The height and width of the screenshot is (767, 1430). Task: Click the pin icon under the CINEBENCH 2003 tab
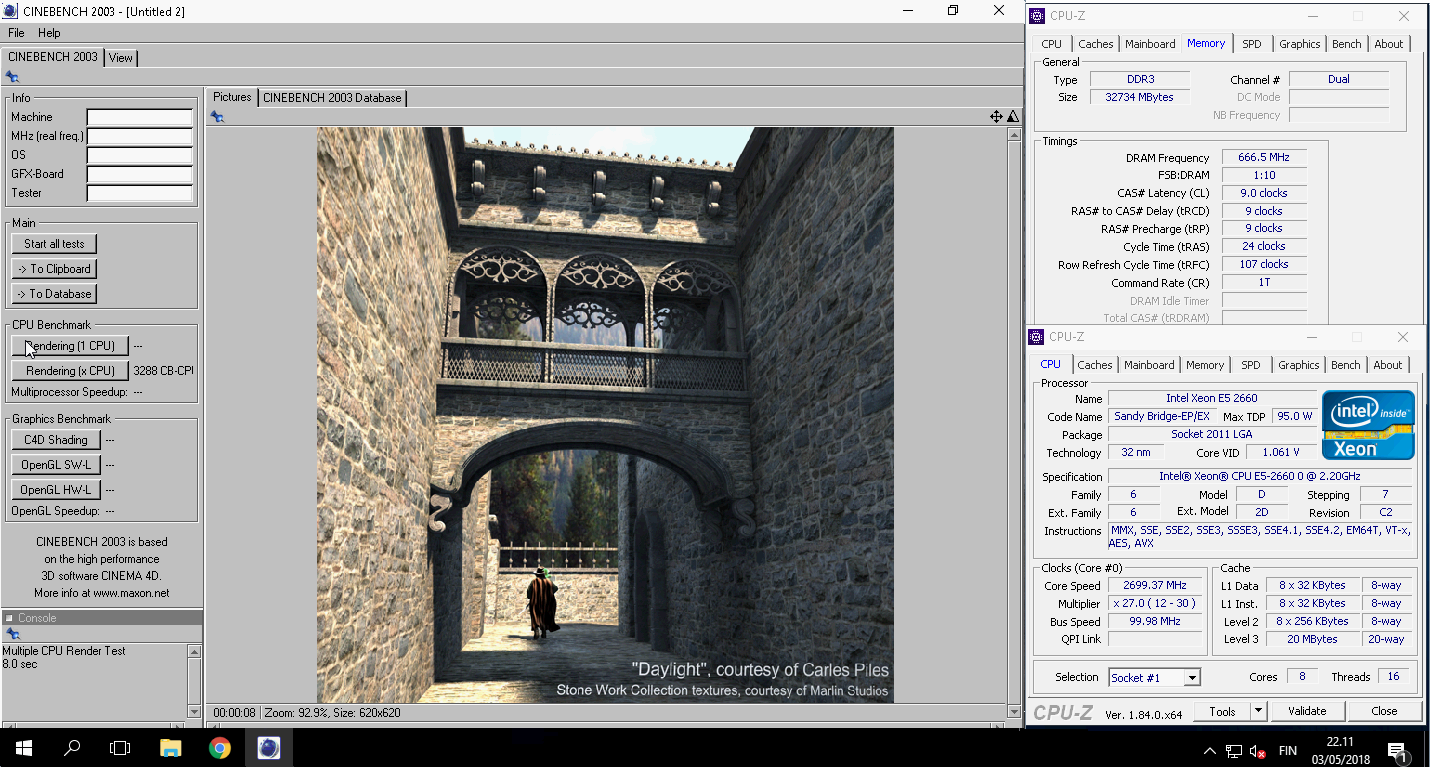12,76
